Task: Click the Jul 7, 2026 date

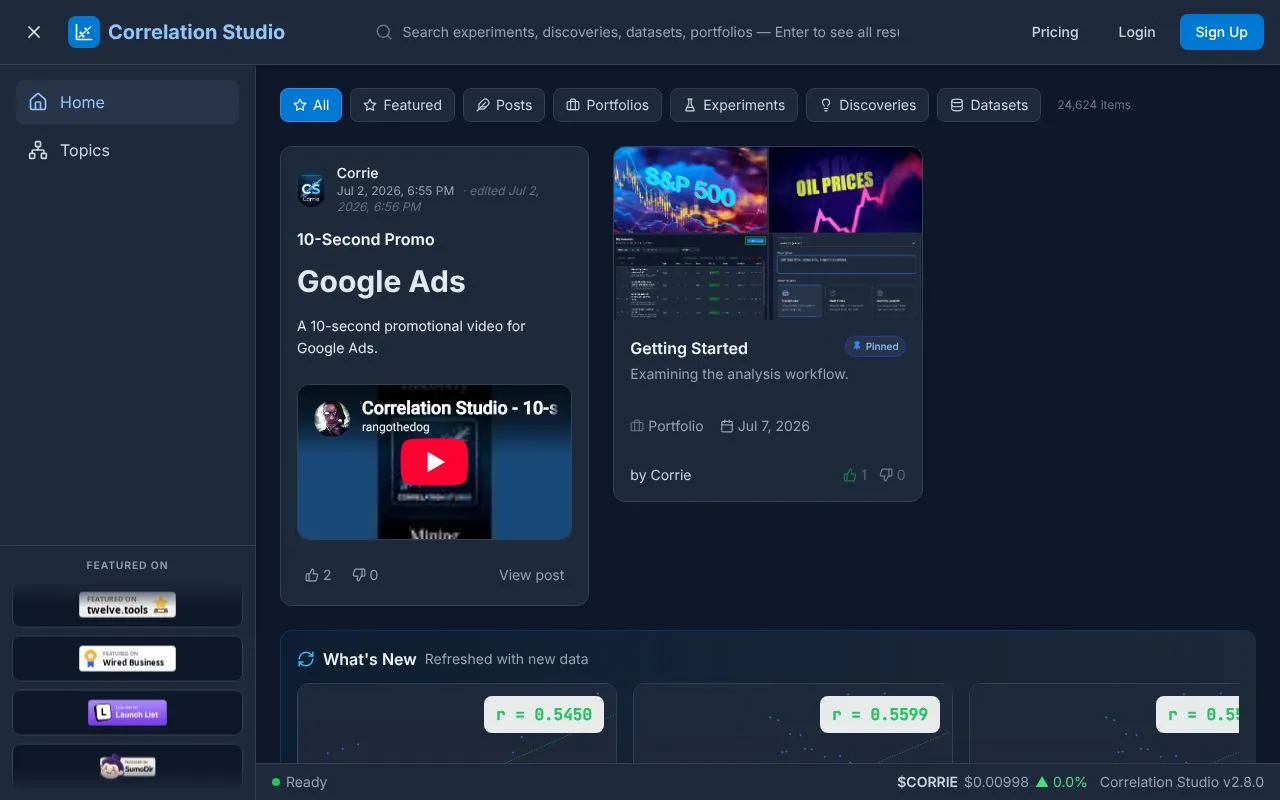Action: tap(765, 426)
